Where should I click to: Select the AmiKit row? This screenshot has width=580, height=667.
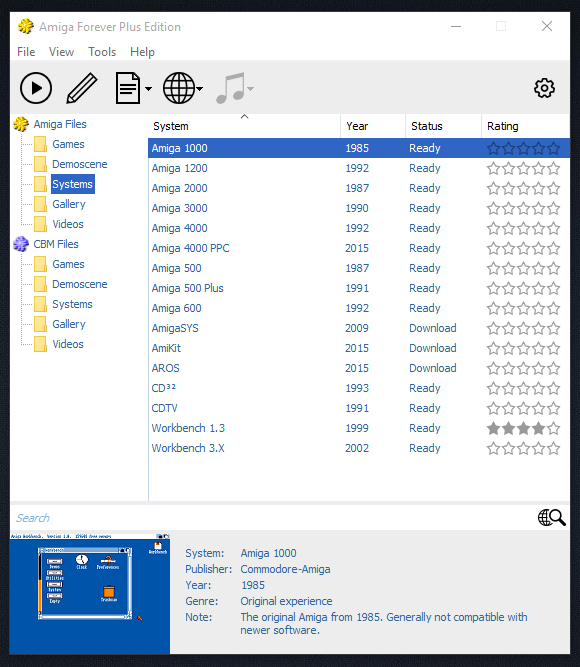pyautogui.click(x=359, y=348)
